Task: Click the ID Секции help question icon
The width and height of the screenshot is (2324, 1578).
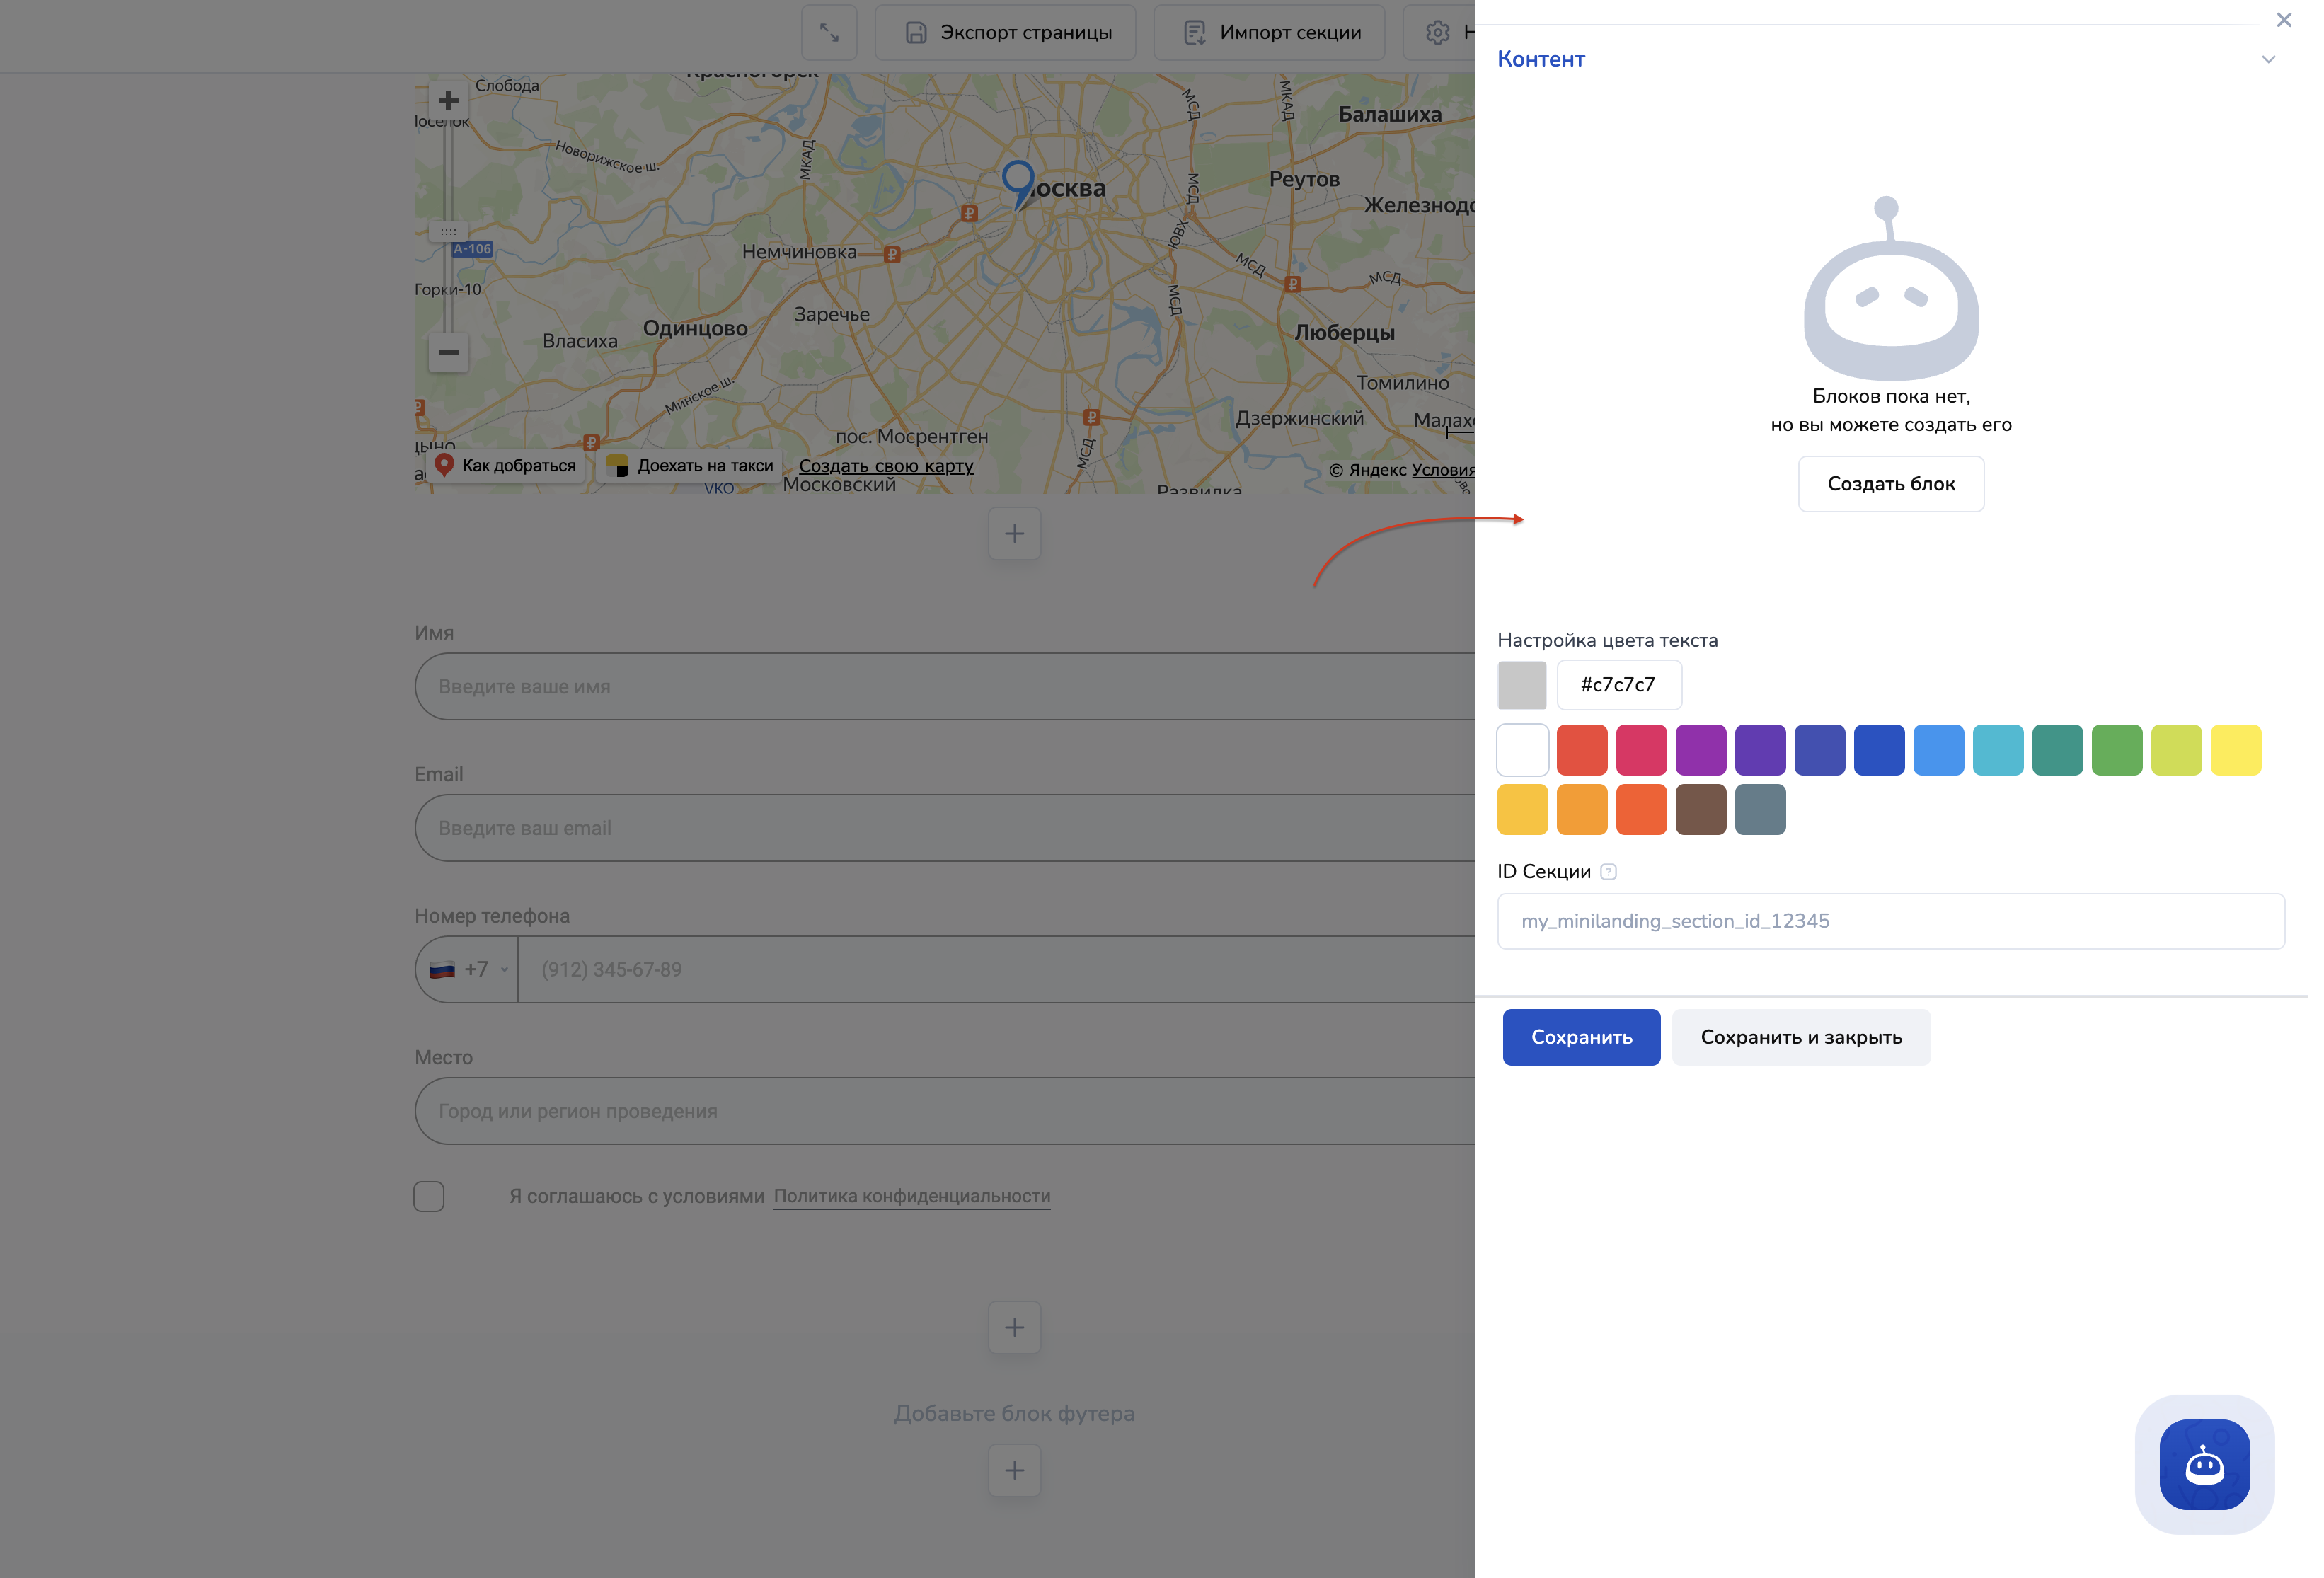Action: (1608, 872)
